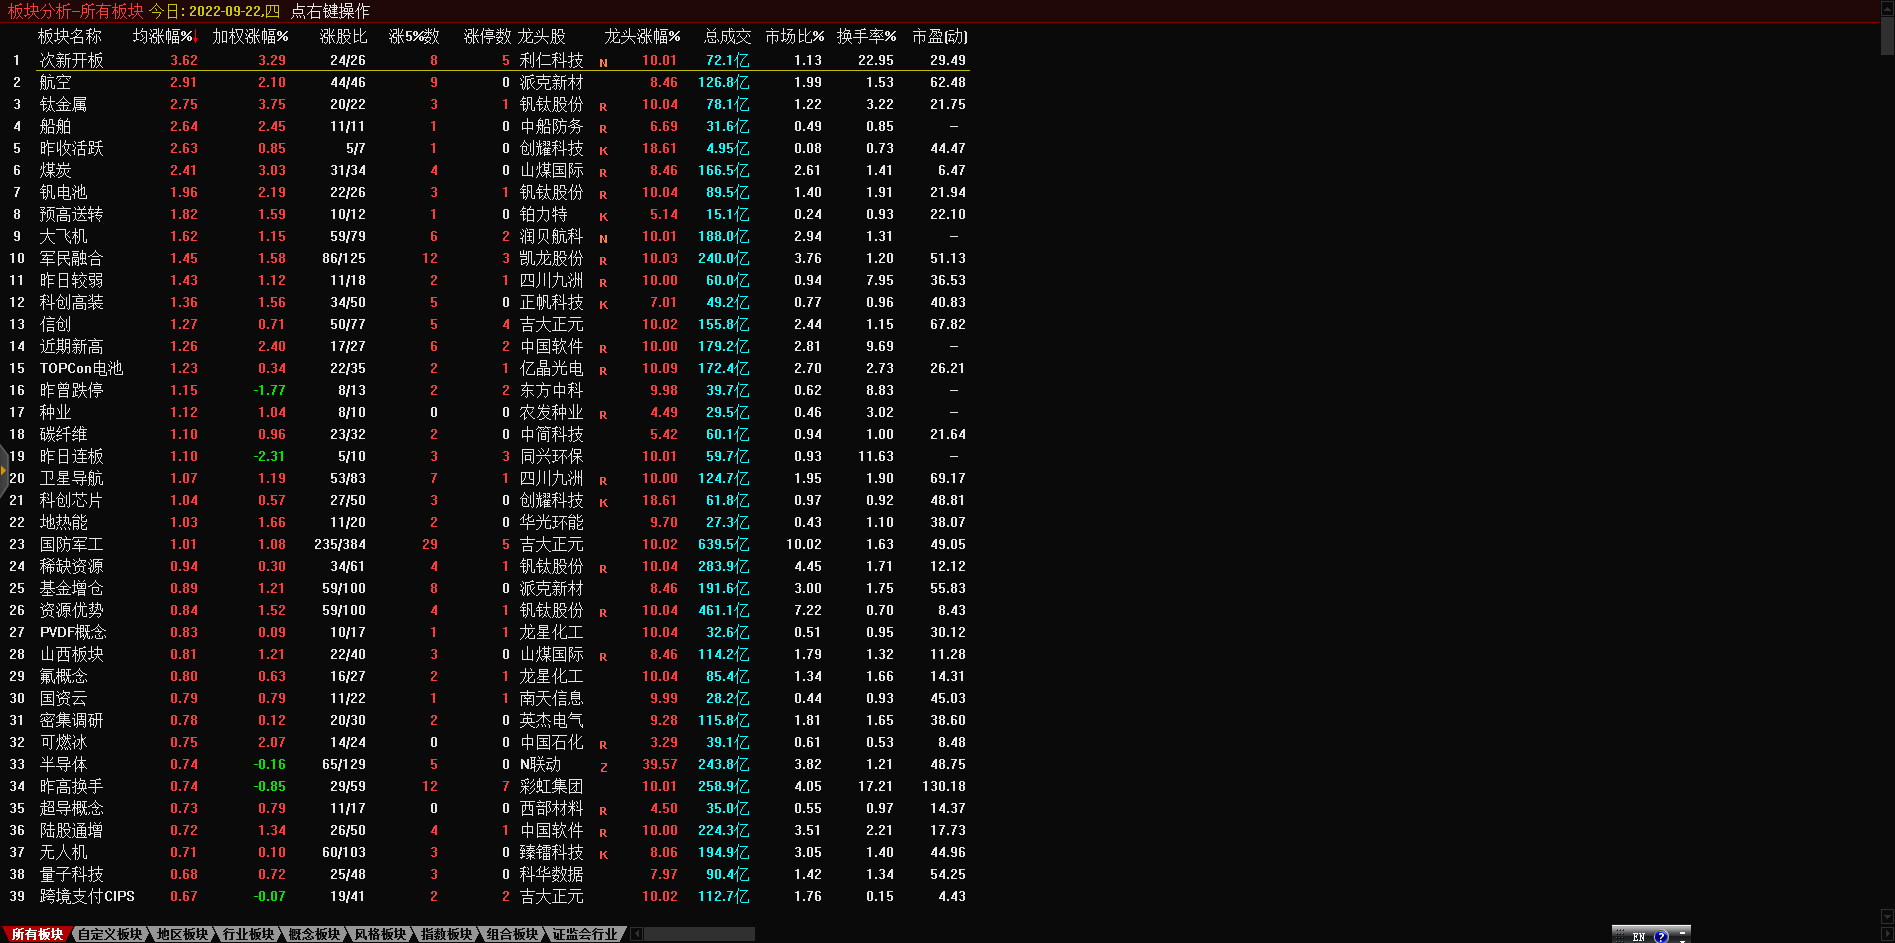Click the Z marker next to N联动

click(603, 767)
